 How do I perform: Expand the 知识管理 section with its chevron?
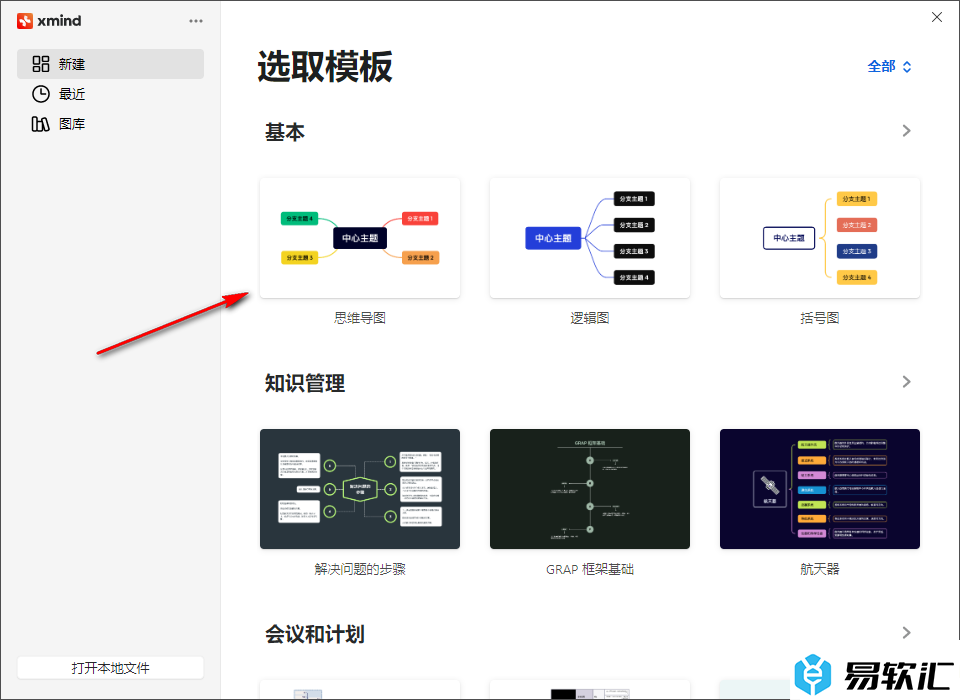tap(907, 382)
